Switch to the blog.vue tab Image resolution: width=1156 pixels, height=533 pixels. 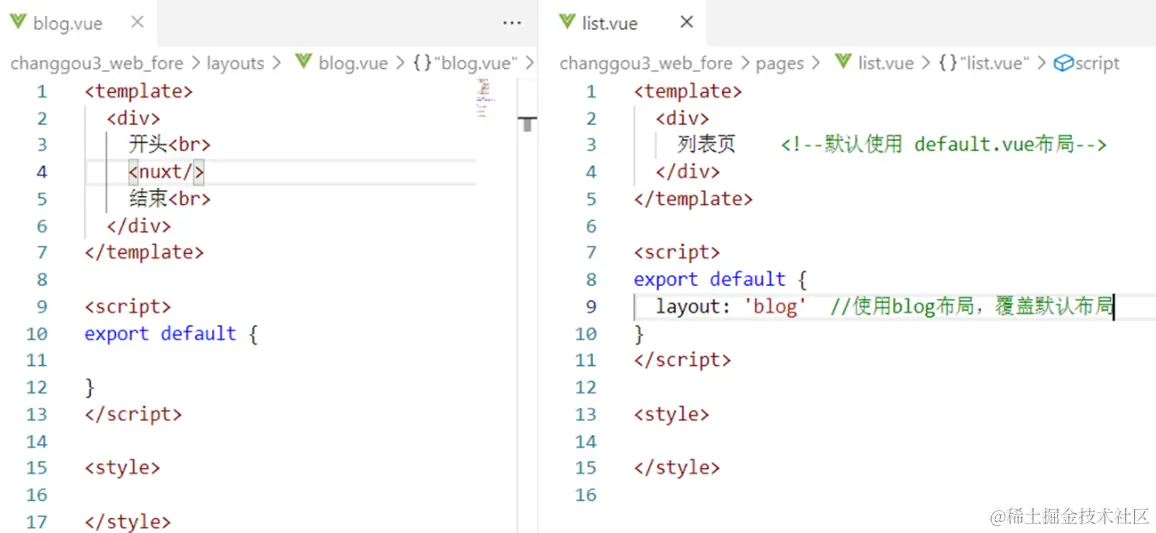78,23
